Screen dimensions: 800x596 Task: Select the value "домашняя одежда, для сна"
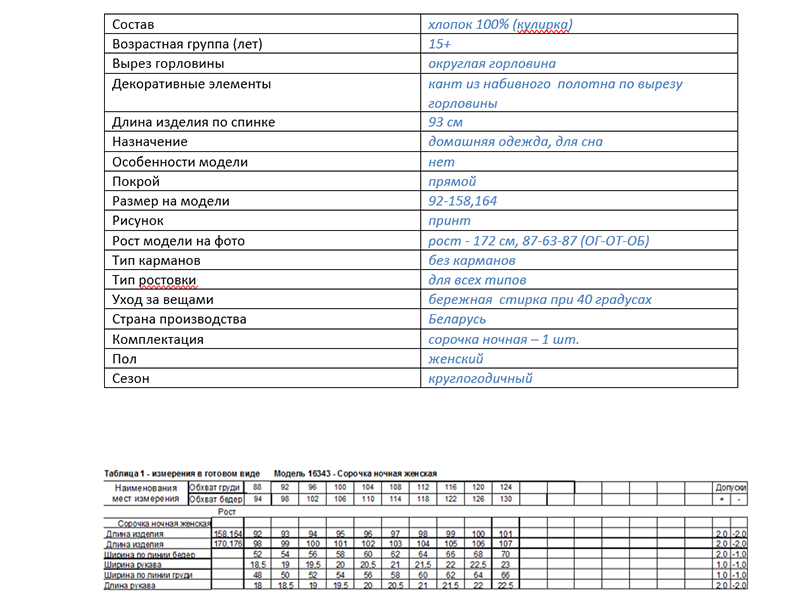coord(515,141)
